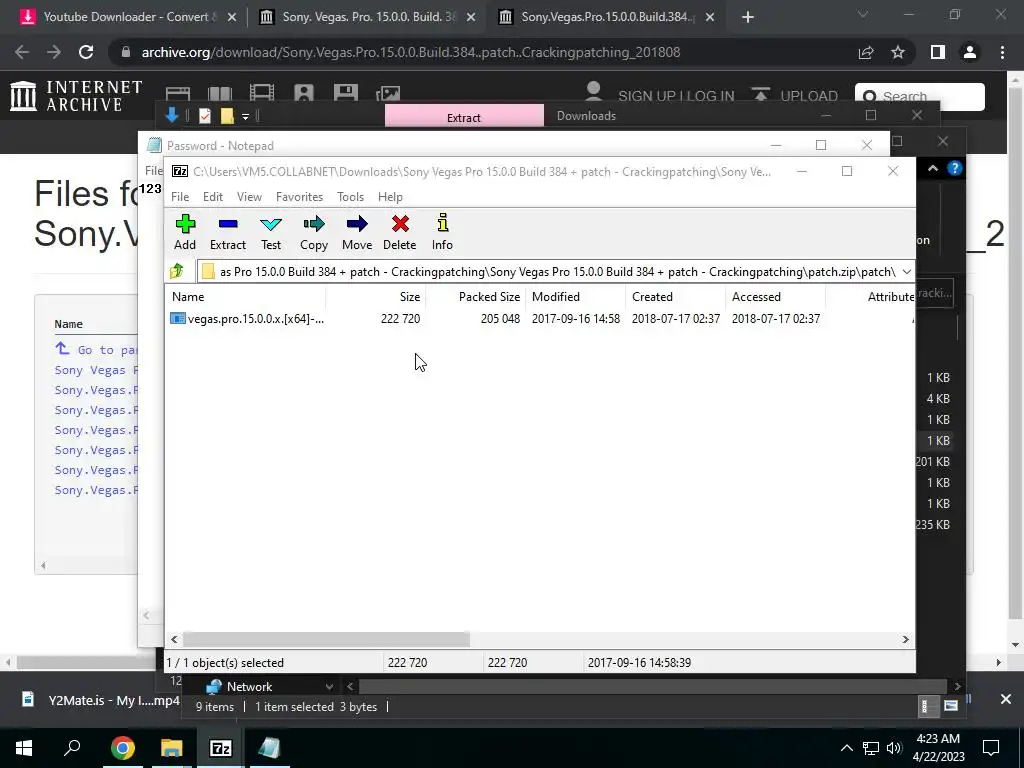Open Notepad from the taskbar
This screenshot has width=1024, height=768.
(x=269, y=748)
